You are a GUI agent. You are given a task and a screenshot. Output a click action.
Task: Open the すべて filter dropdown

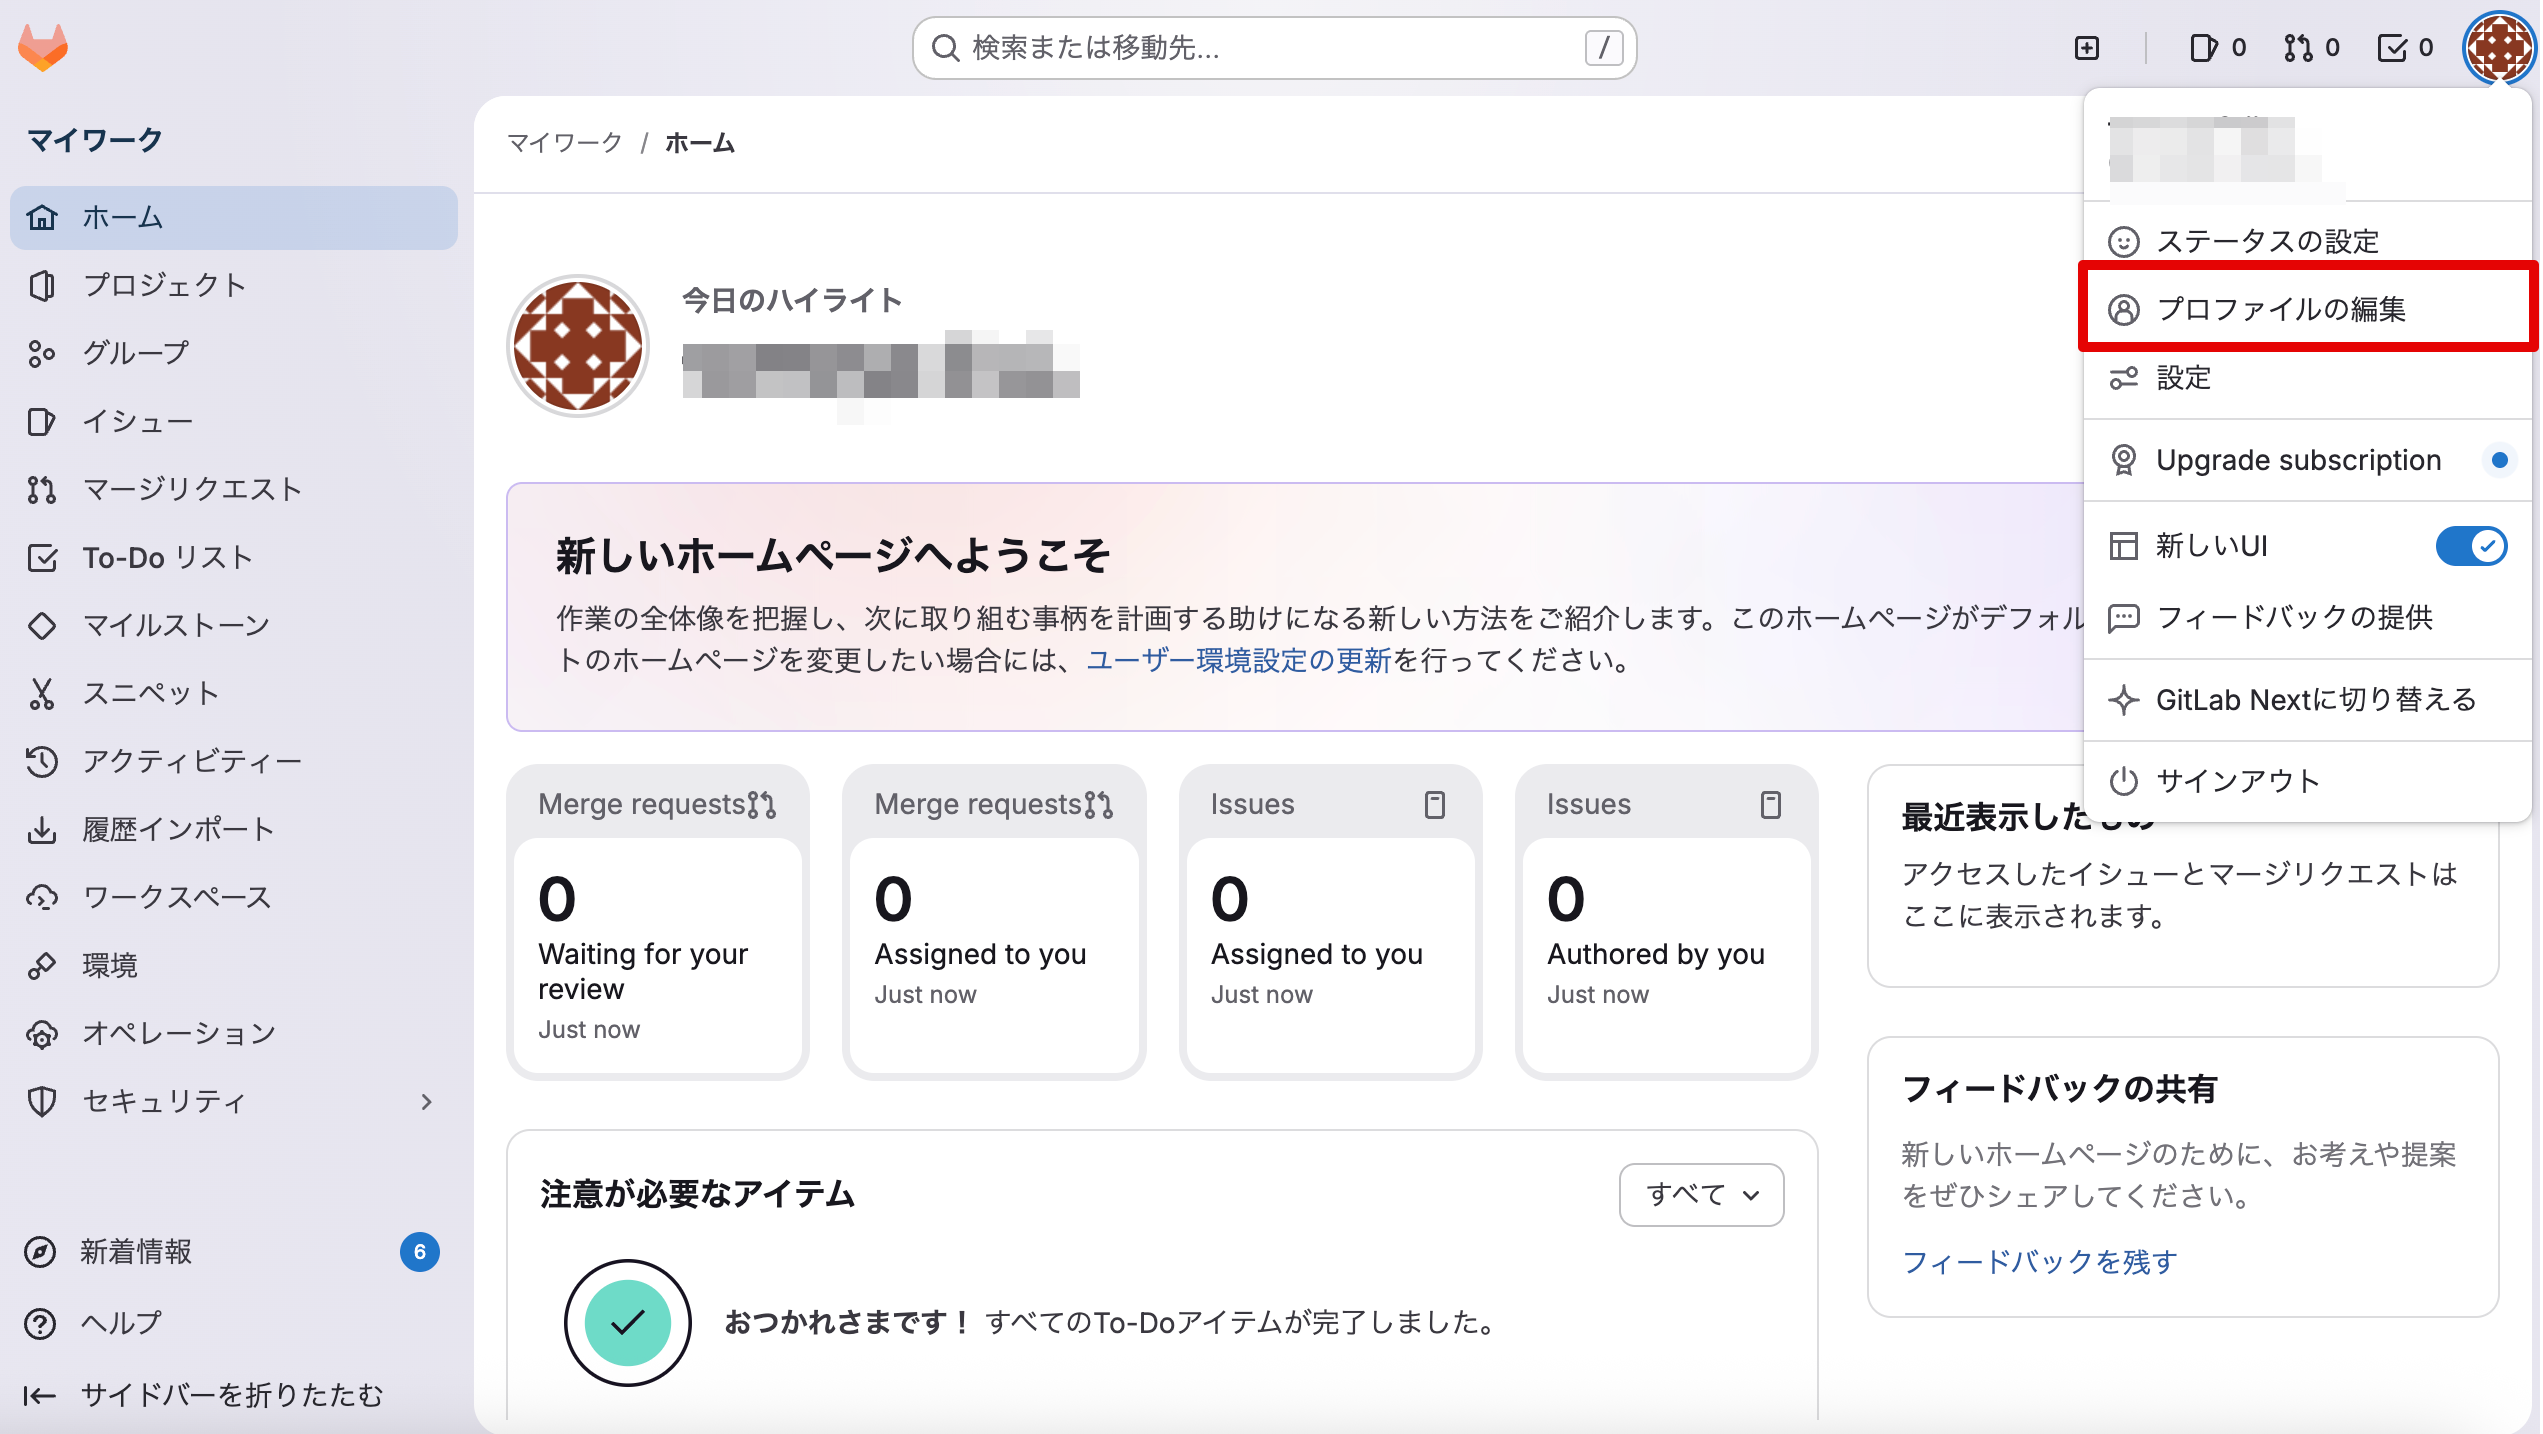click(1701, 1194)
